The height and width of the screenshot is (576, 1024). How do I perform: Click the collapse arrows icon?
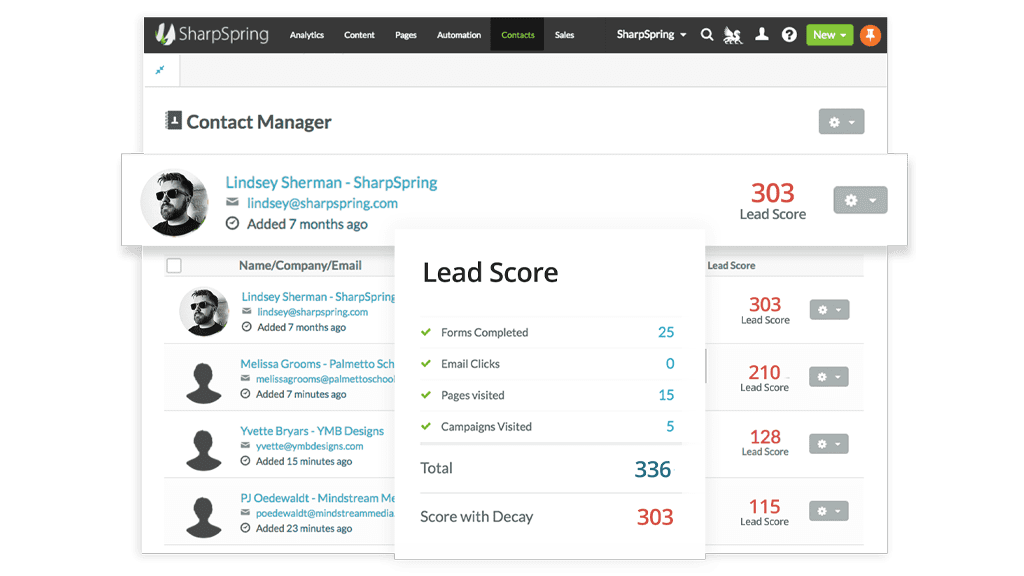click(x=160, y=70)
